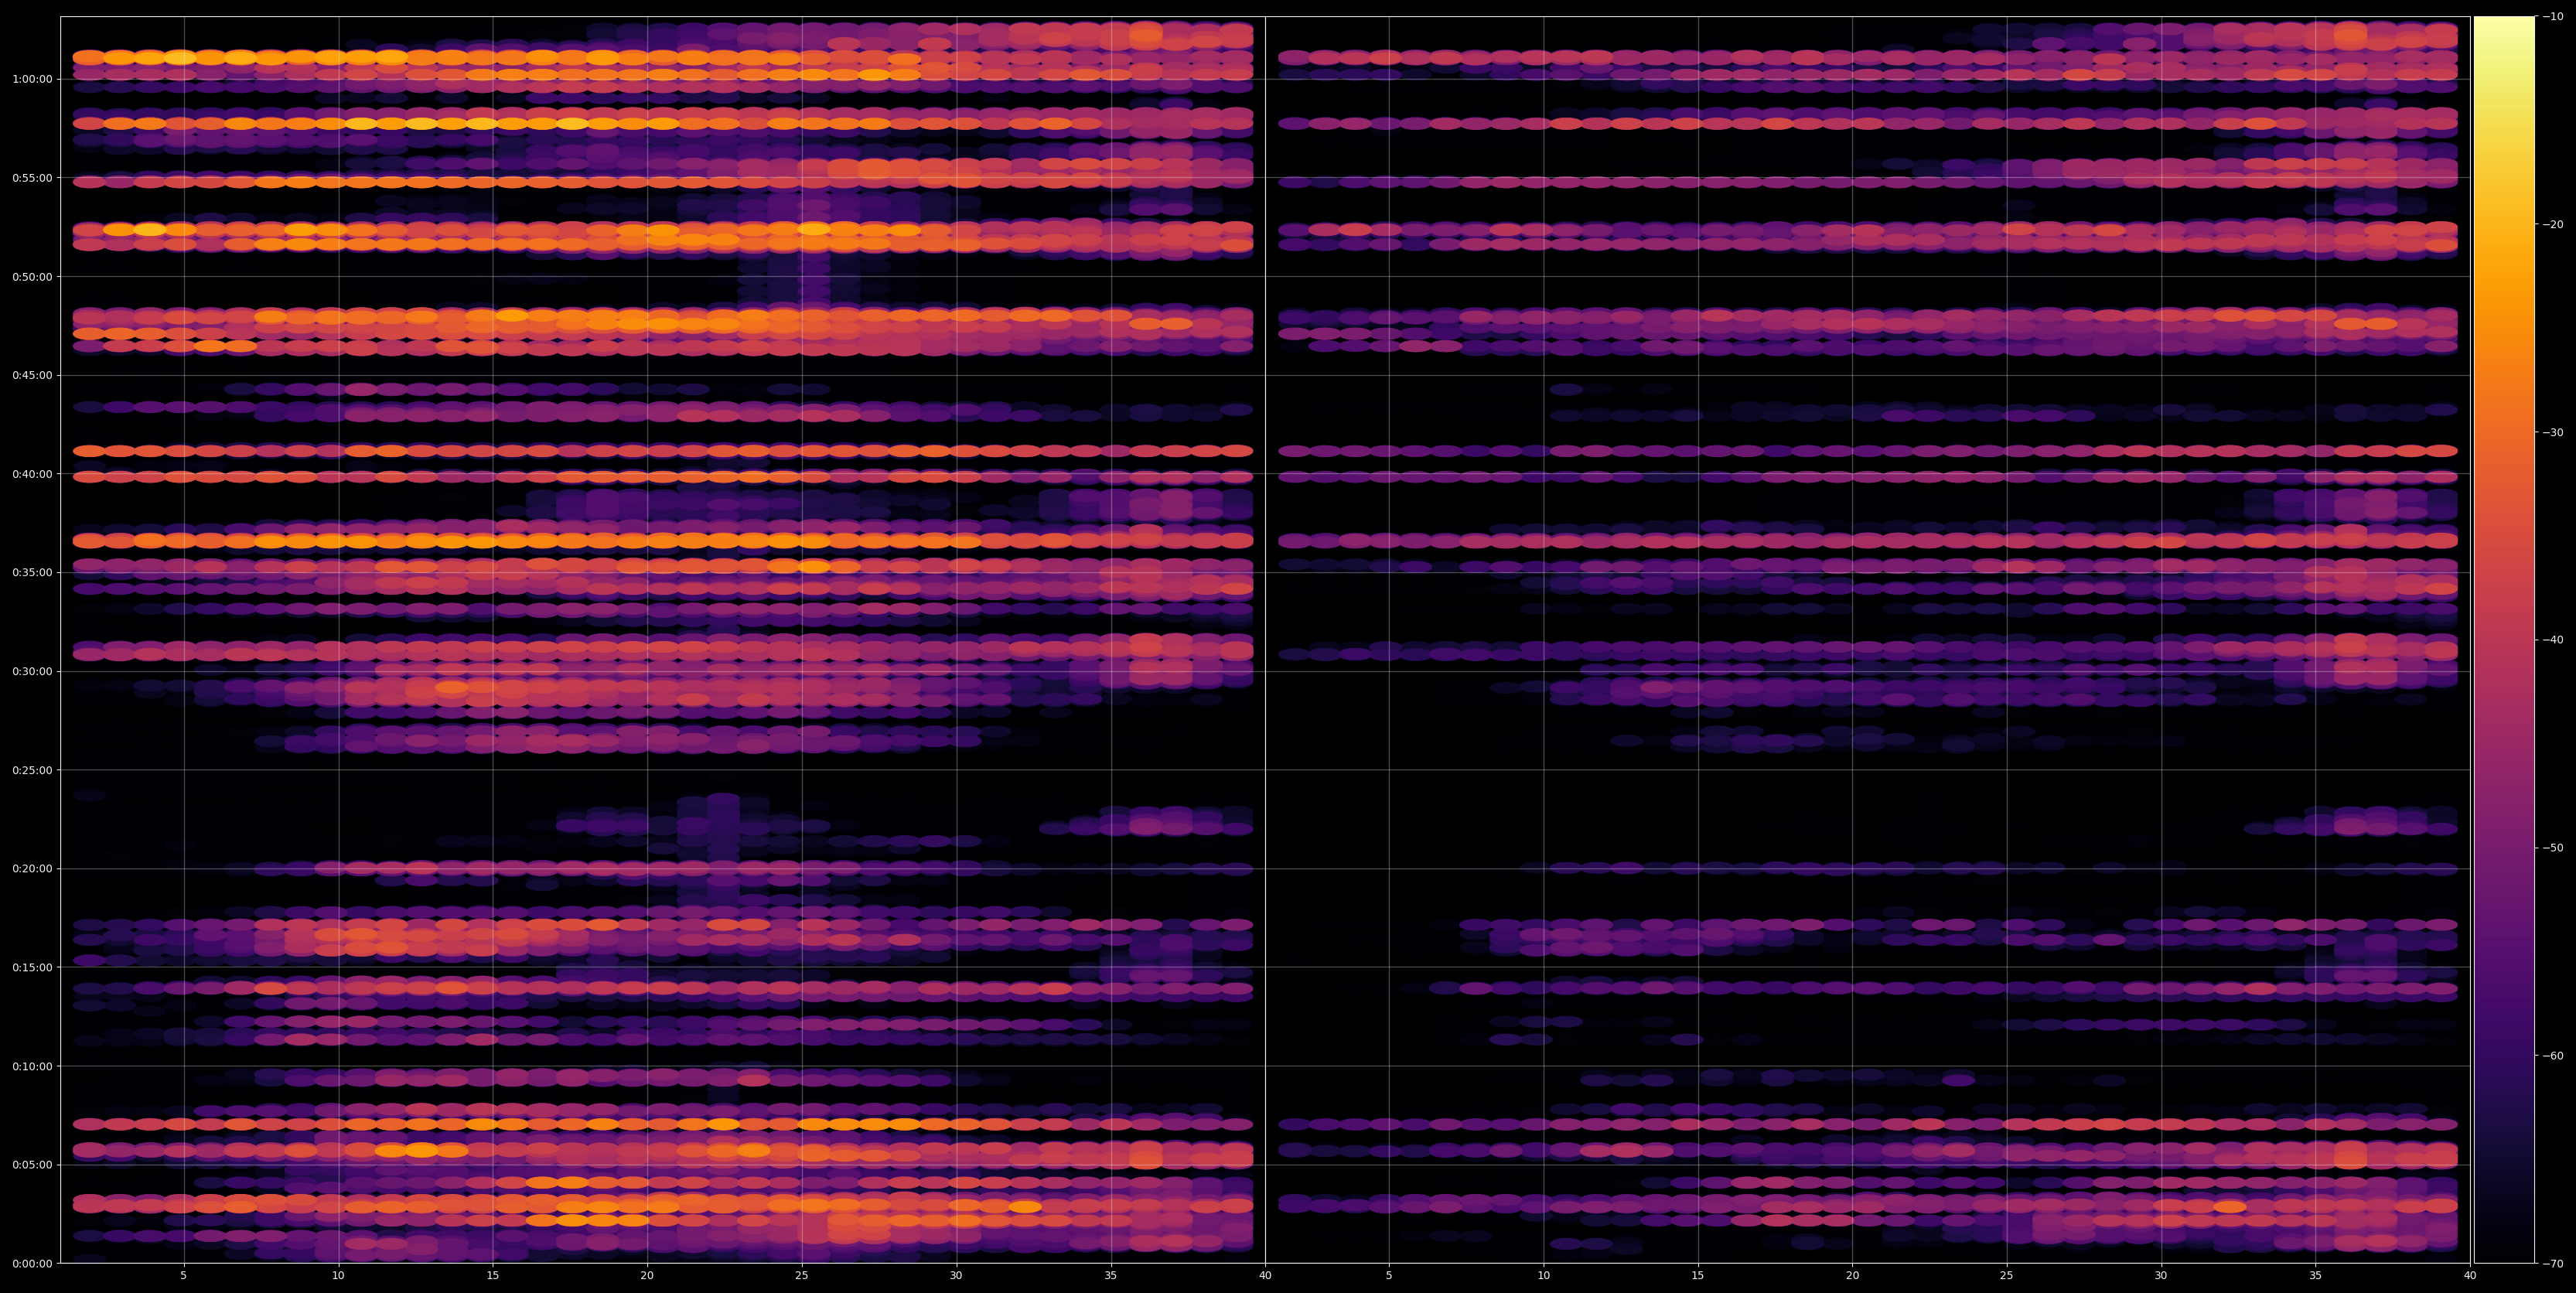Image resolution: width=2576 pixels, height=1293 pixels.
Task: Select x-axis tick label 10 of left plot
Action: [x=338, y=1276]
